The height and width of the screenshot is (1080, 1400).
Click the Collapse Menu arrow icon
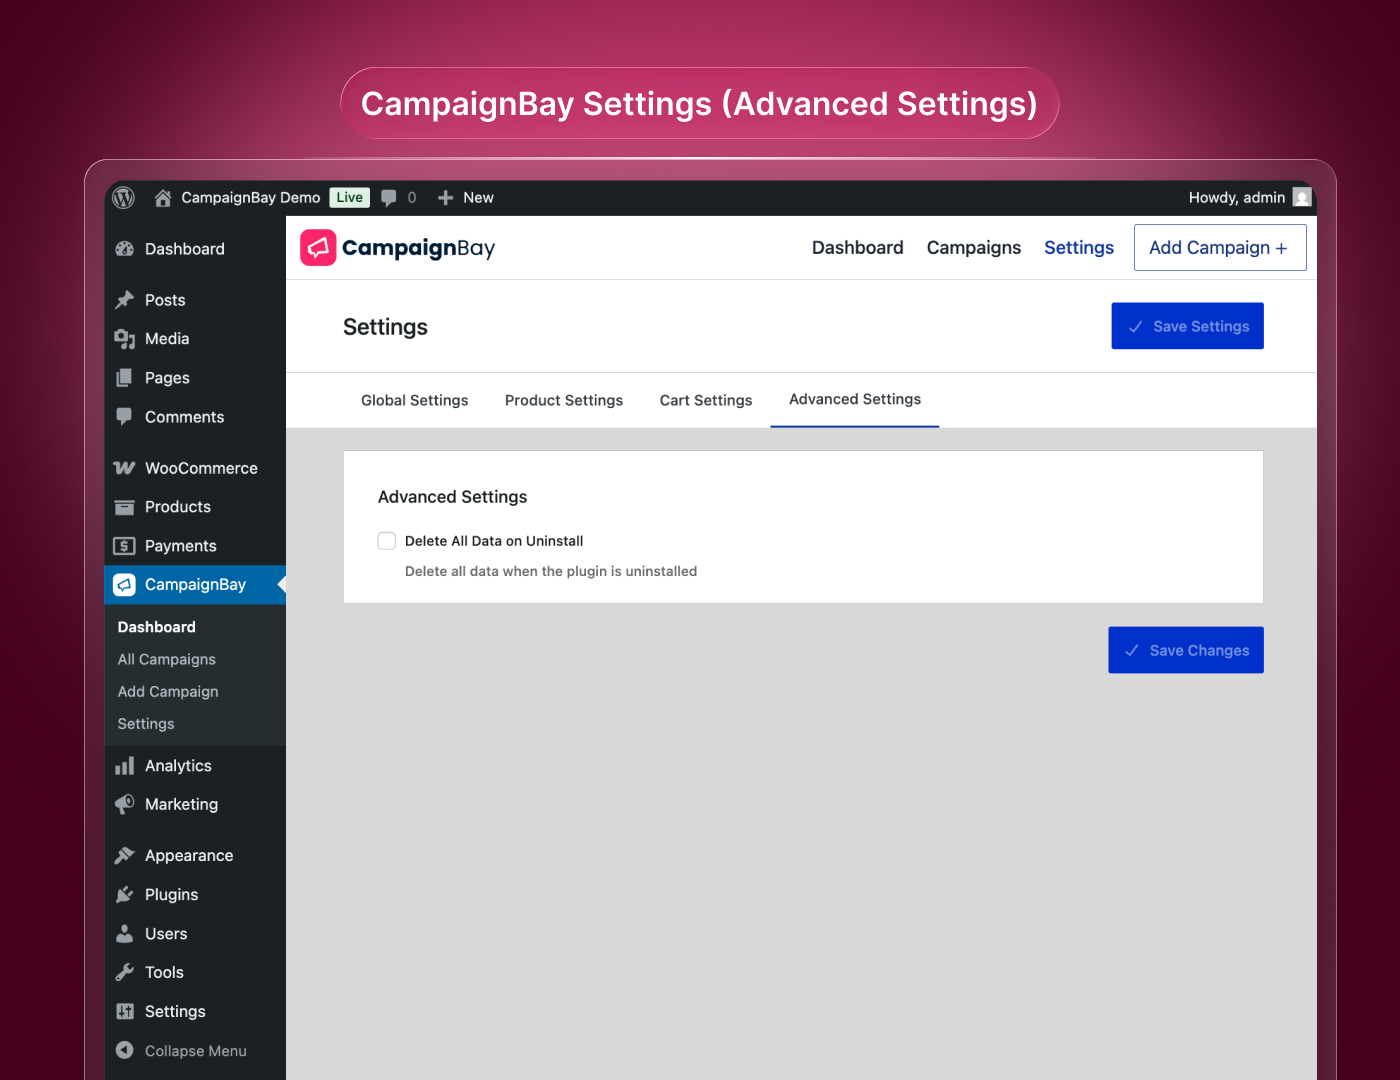(125, 1050)
